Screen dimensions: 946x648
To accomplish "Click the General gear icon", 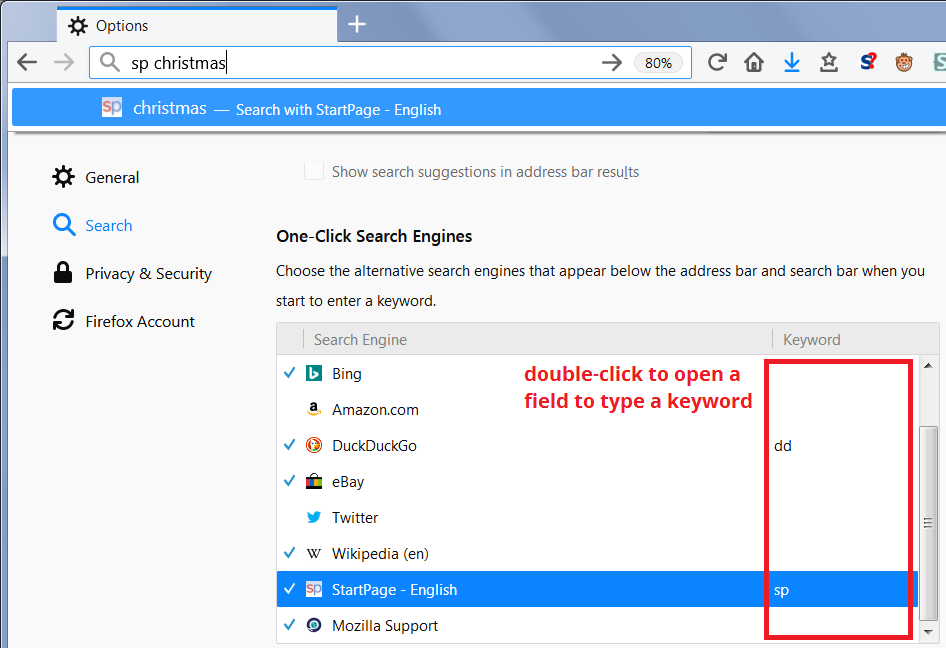I will (63, 177).
